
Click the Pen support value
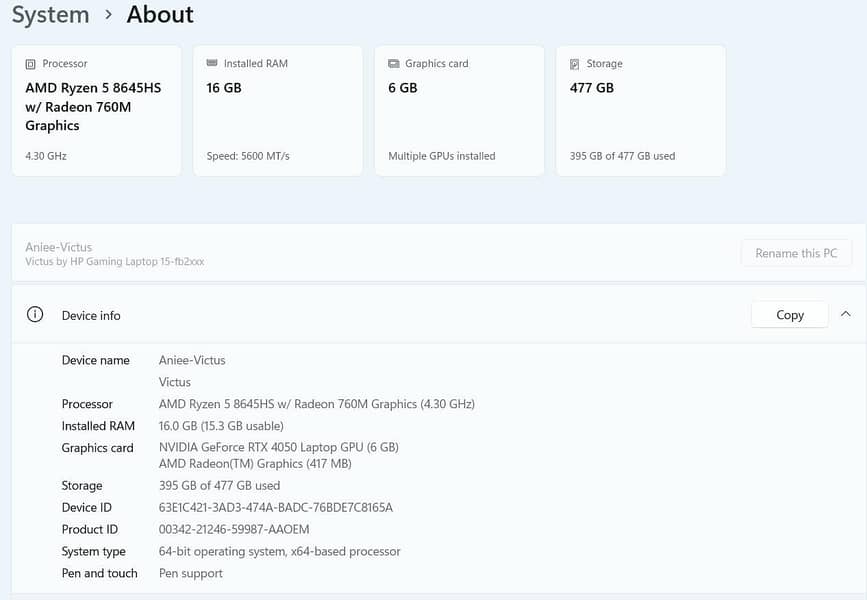coord(191,573)
